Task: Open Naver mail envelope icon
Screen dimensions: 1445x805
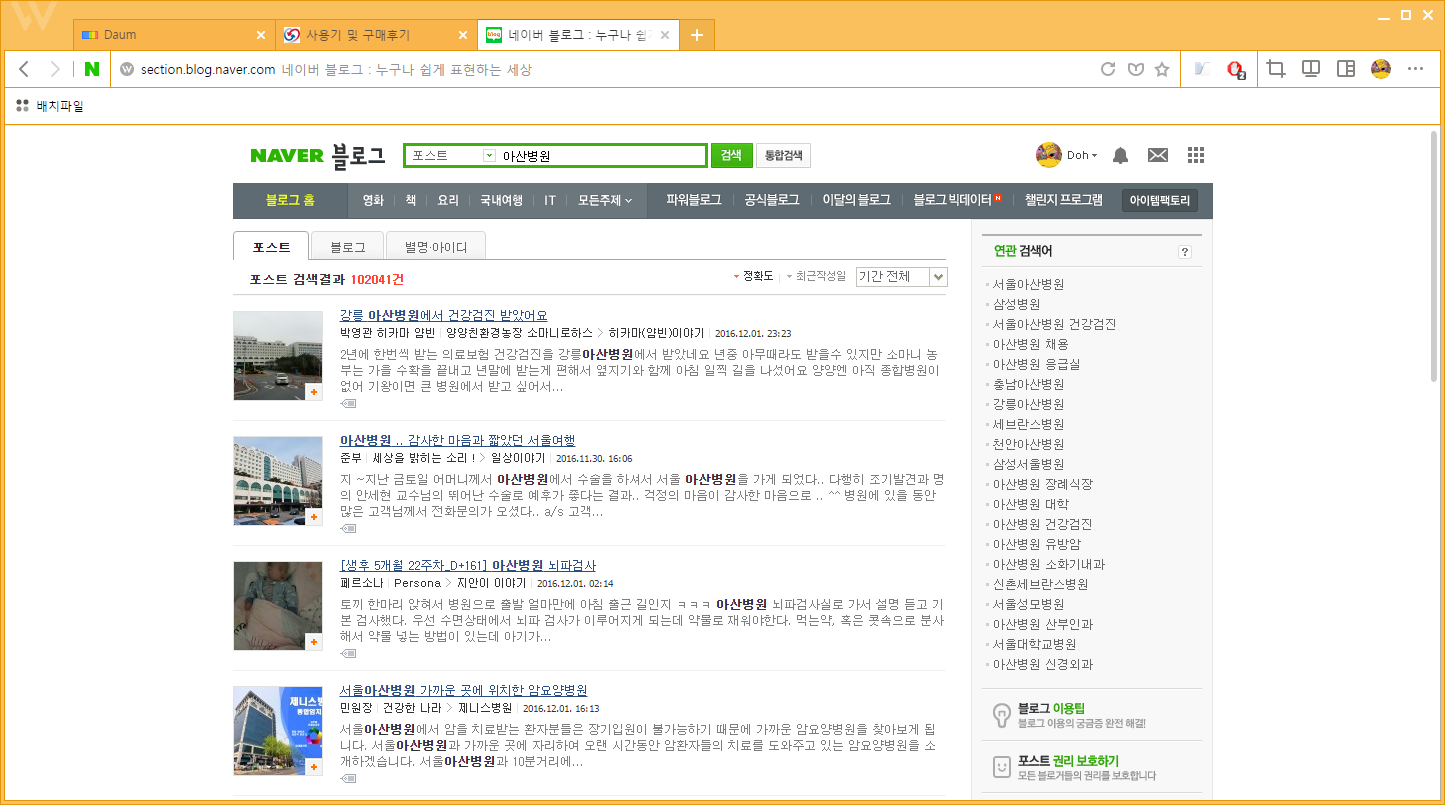Action: click(1158, 155)
